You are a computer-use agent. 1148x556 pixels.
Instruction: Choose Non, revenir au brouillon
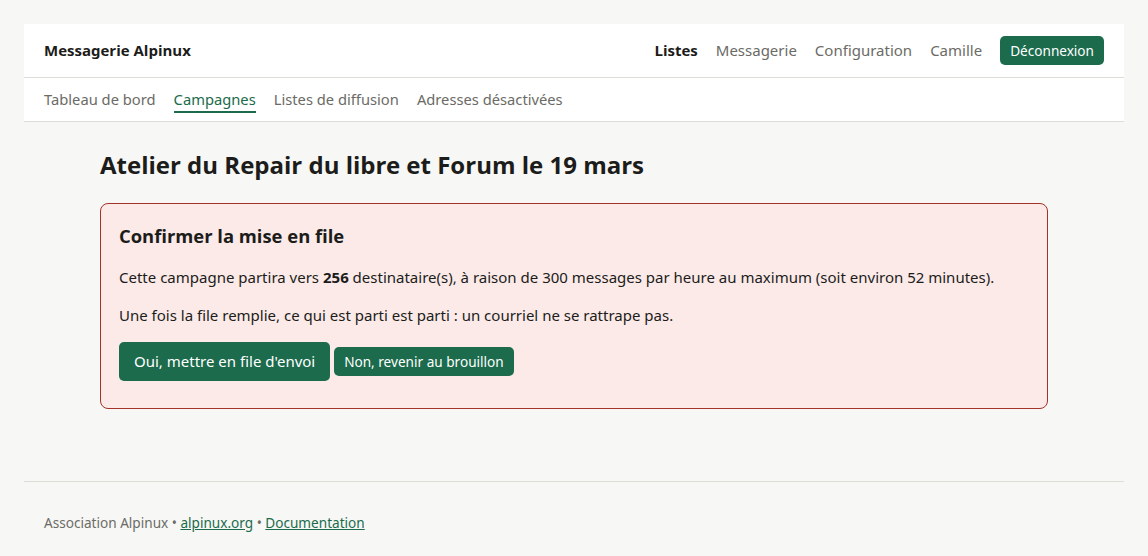point(424,362)
